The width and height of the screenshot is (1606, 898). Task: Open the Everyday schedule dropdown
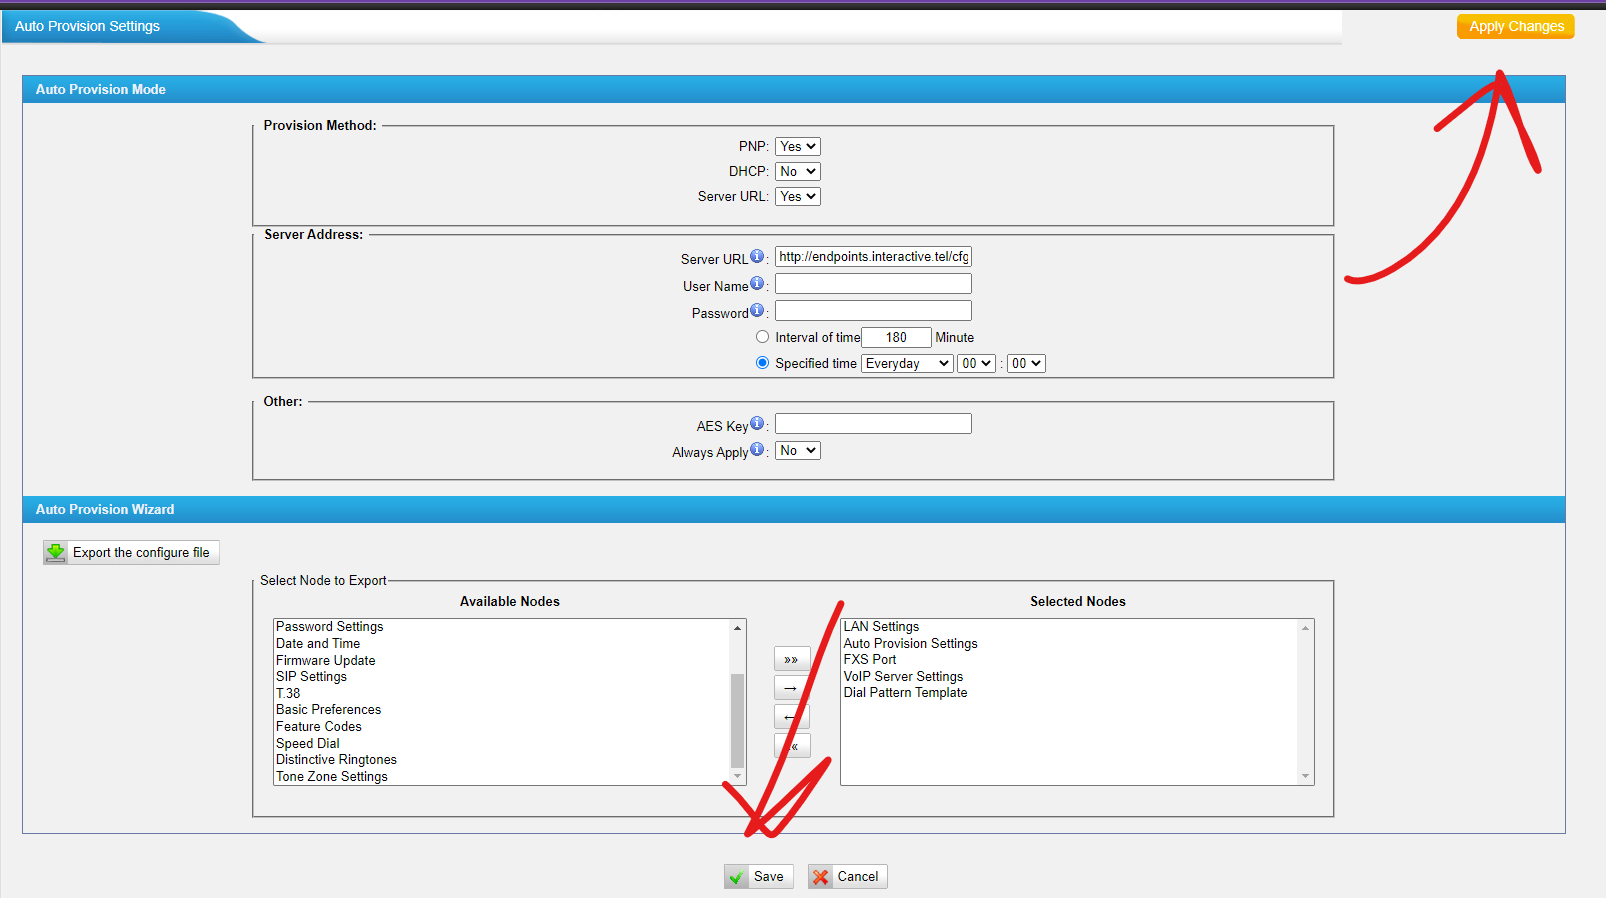[x=907, y=363]
